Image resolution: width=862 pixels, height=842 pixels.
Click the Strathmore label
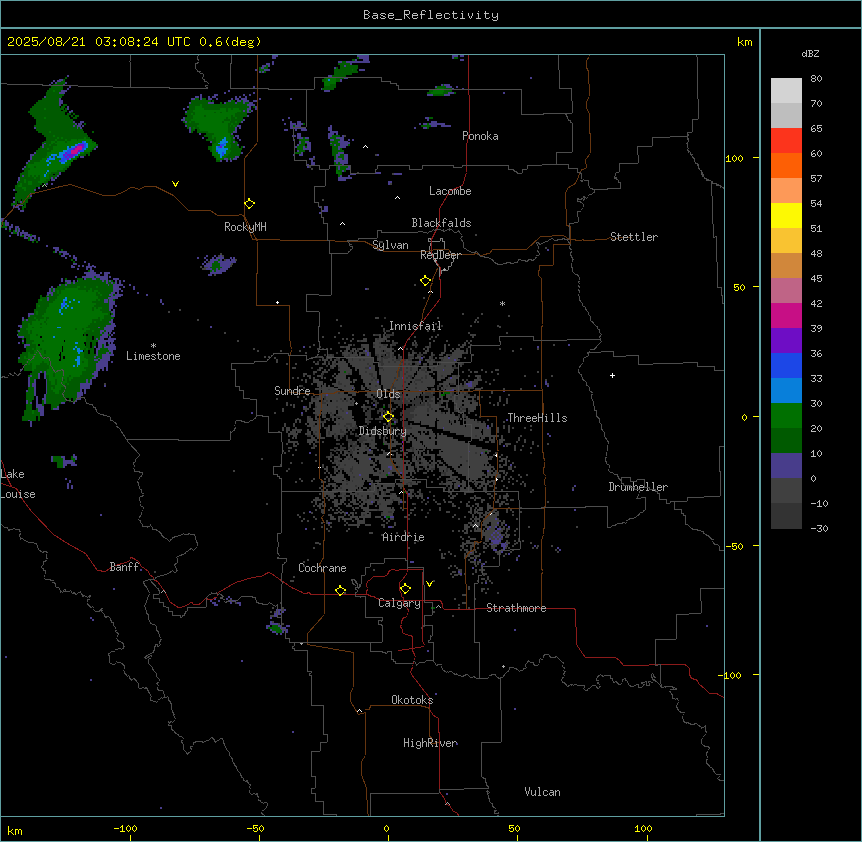[516, 608]
